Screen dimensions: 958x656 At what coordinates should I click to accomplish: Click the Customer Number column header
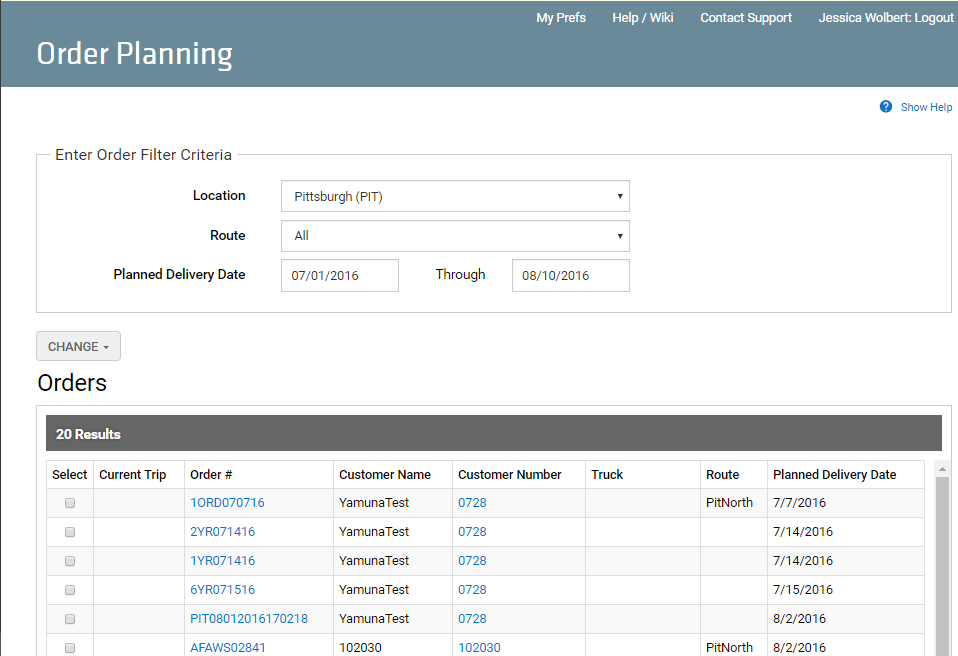point(519,475)
